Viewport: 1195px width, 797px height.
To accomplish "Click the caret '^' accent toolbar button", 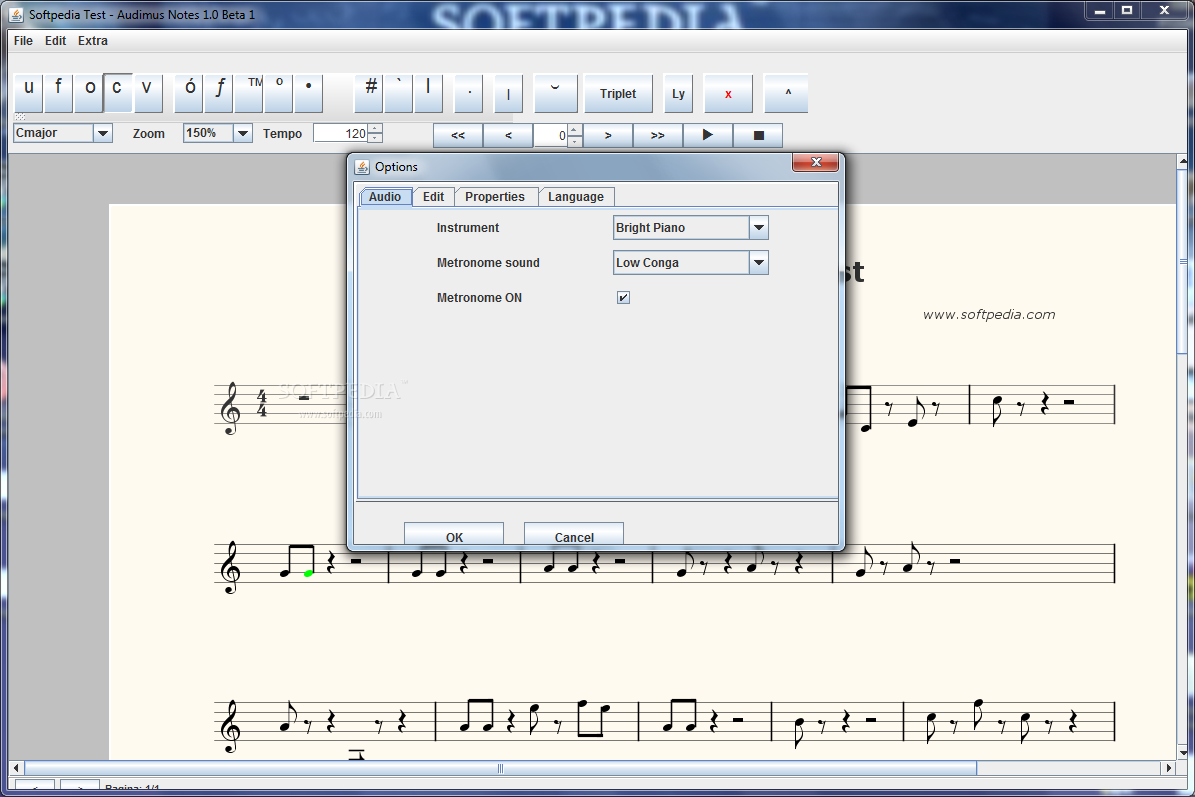I will (787, 94).
